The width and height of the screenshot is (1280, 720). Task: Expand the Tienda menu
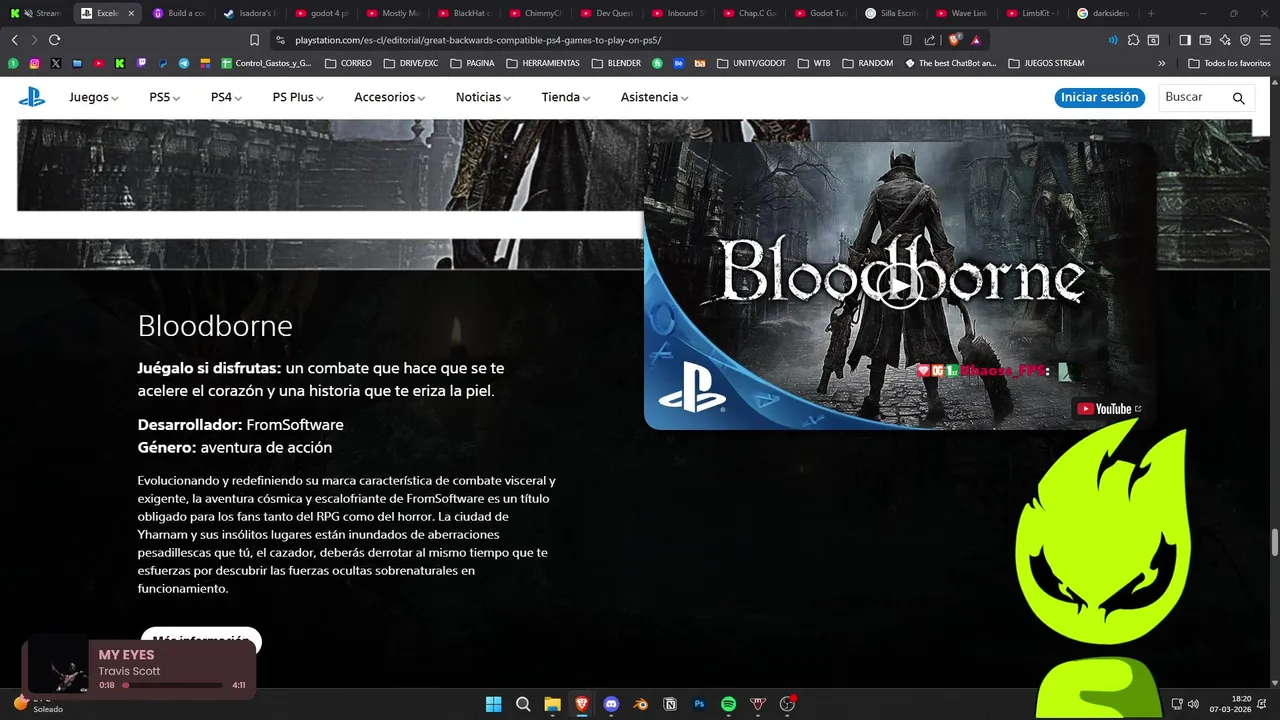[x=565, y=97]
